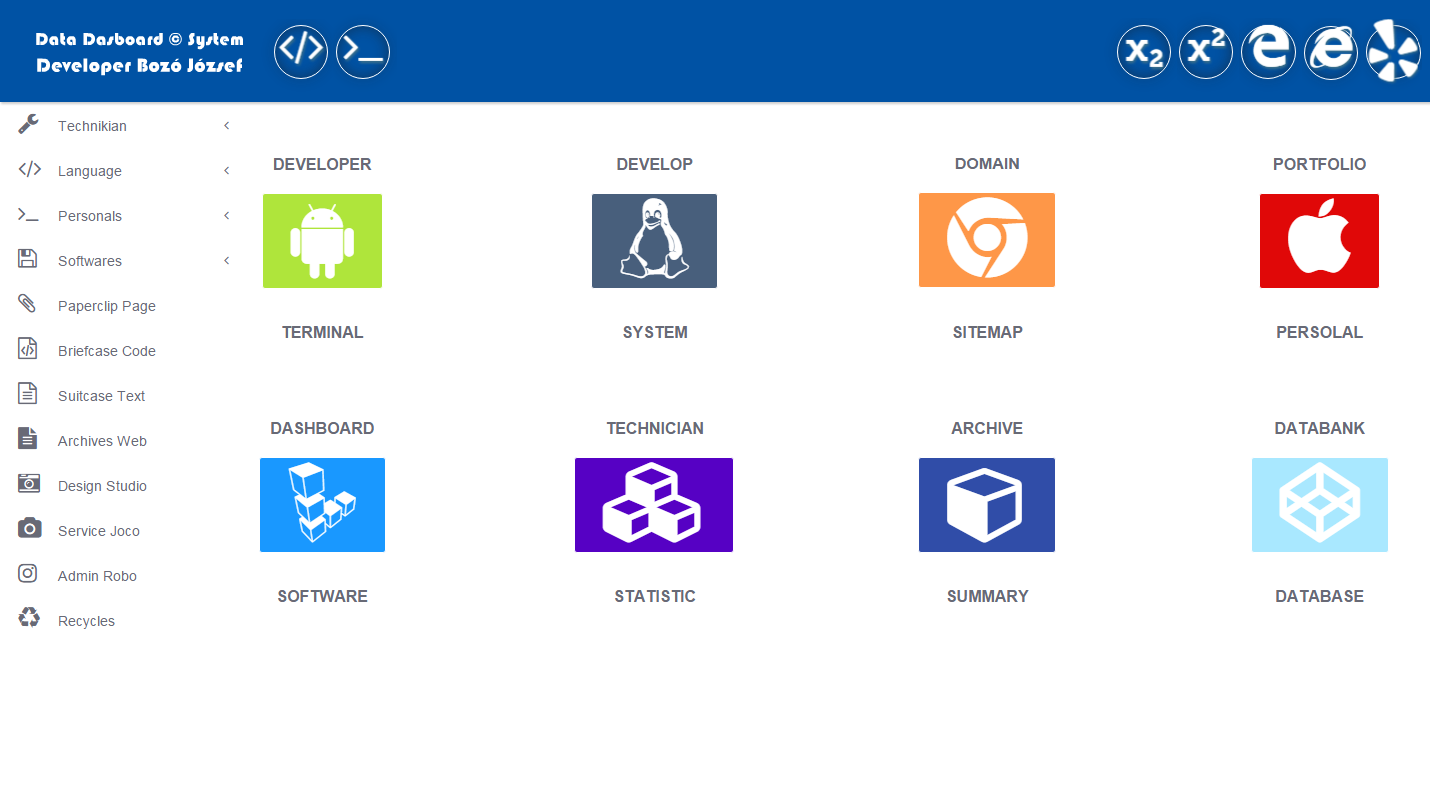Expand the Personals menu chevron

(227, 216)
